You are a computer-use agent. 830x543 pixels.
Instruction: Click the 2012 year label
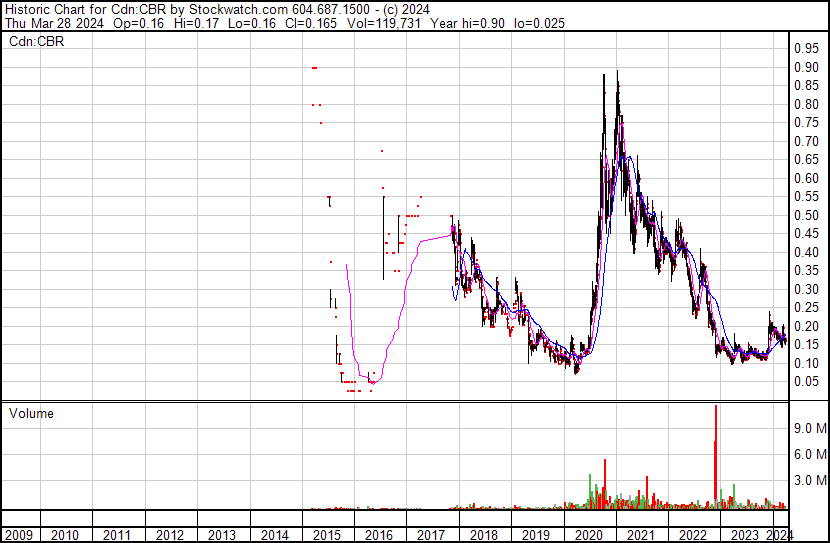(170, 535)
